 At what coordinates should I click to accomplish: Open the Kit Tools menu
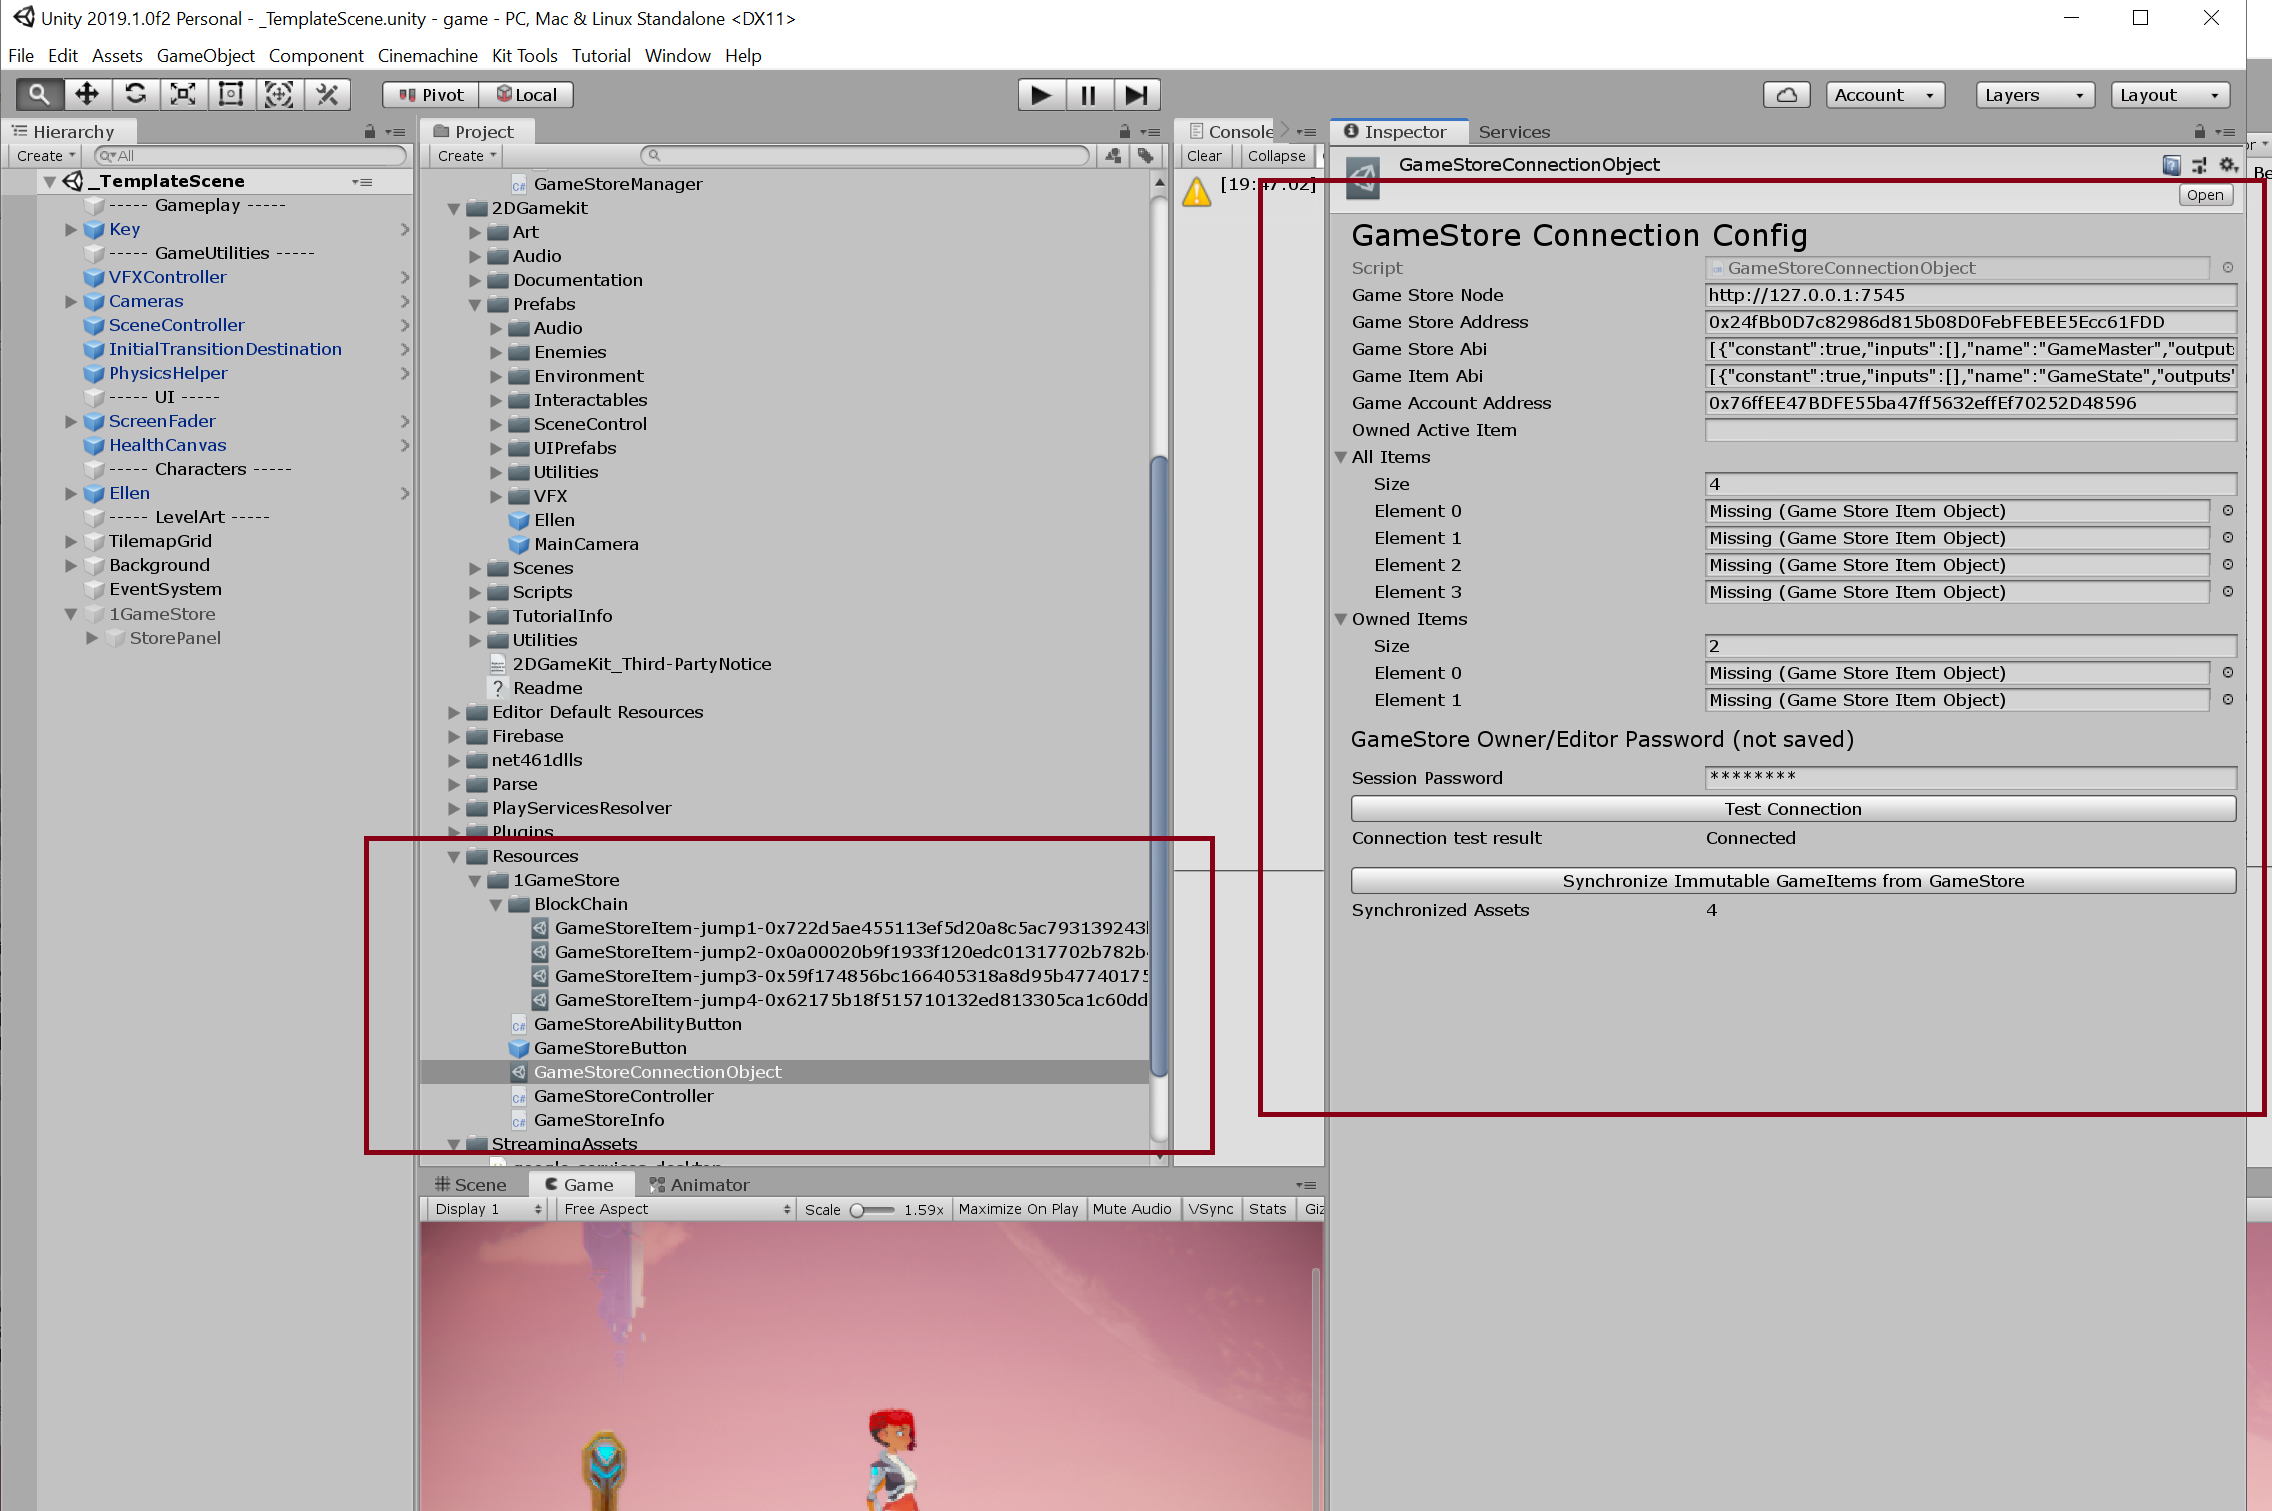click(524, 56)
